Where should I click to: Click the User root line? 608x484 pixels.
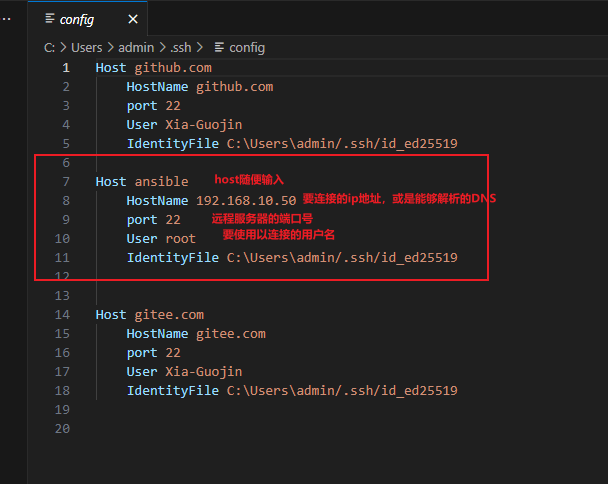pos(161,239)
